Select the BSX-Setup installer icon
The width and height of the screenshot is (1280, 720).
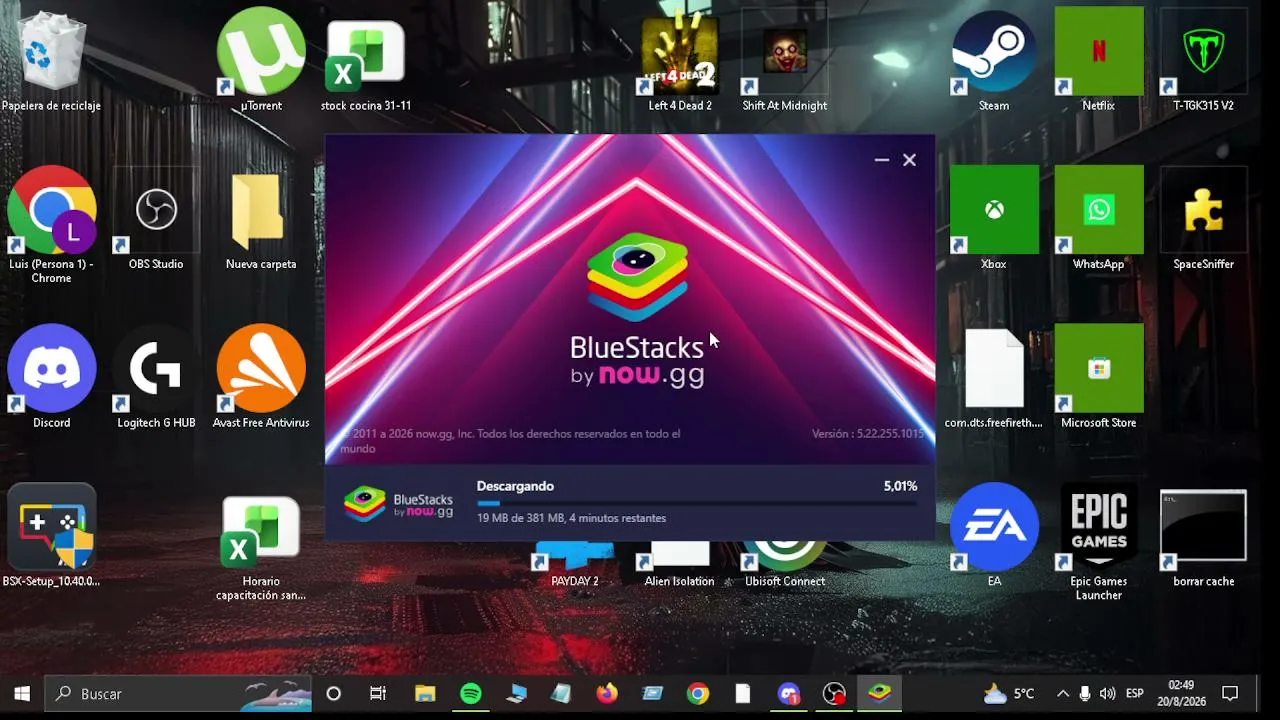[x=51, y=536]
